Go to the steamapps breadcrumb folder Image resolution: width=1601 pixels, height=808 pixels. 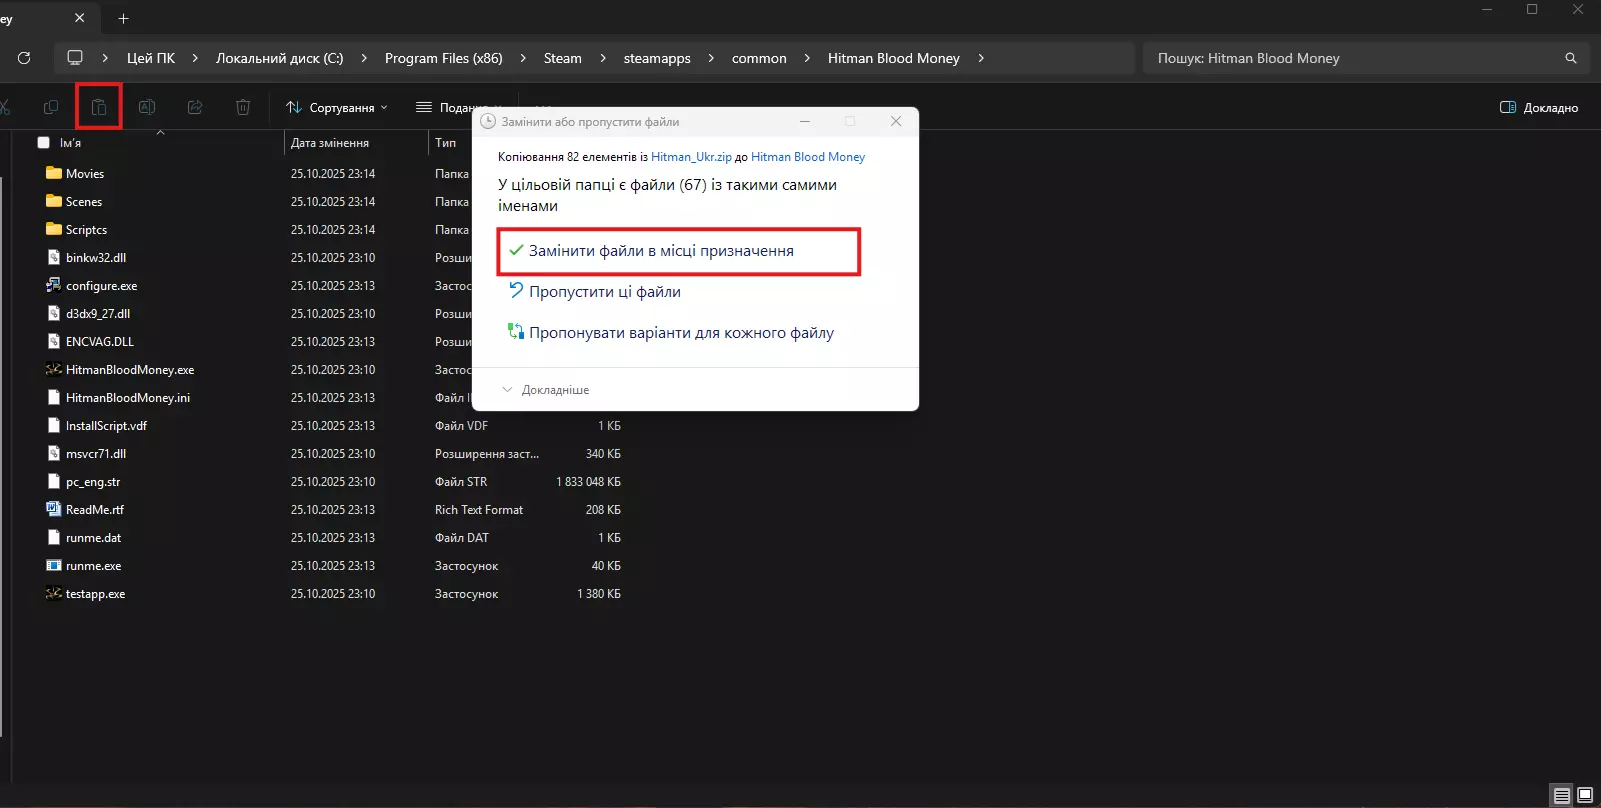pos(657,58)
